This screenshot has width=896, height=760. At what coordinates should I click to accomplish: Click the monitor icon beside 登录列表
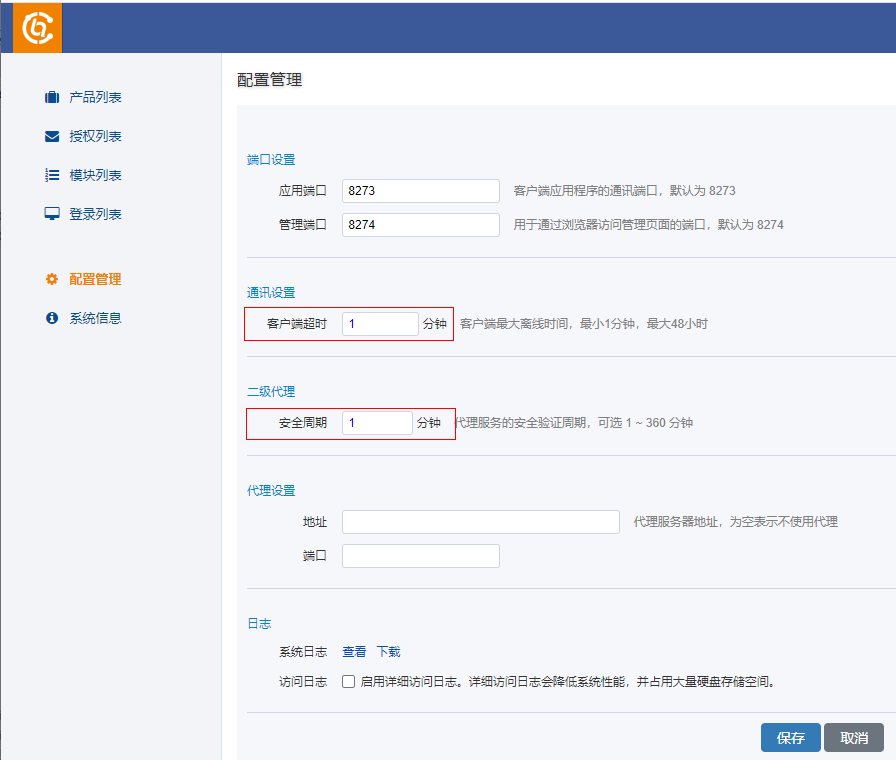tap(52, 215)
